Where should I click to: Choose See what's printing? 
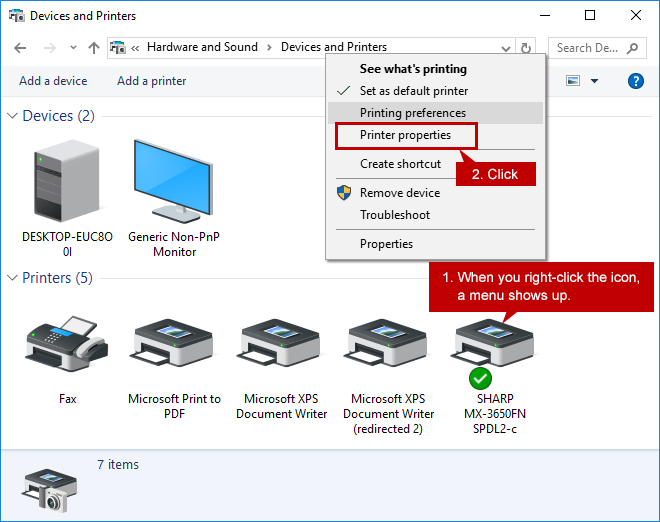pyautogui.click(x=413, y=69)
